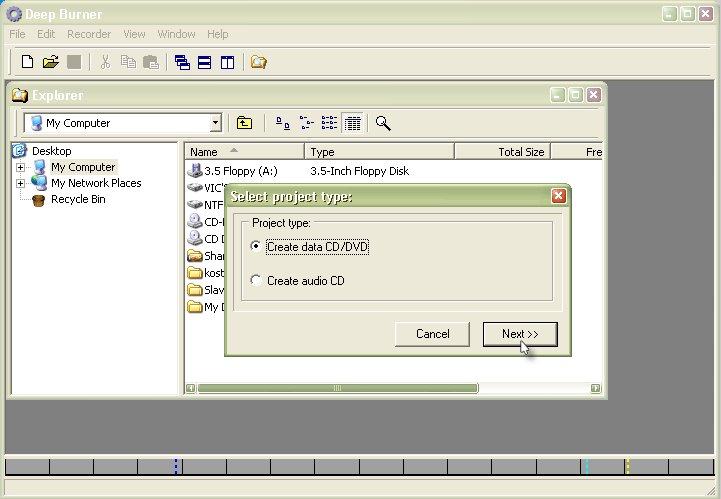Open the Edit menu
This screenshot has width=721, height=499.
click(46, 34)
